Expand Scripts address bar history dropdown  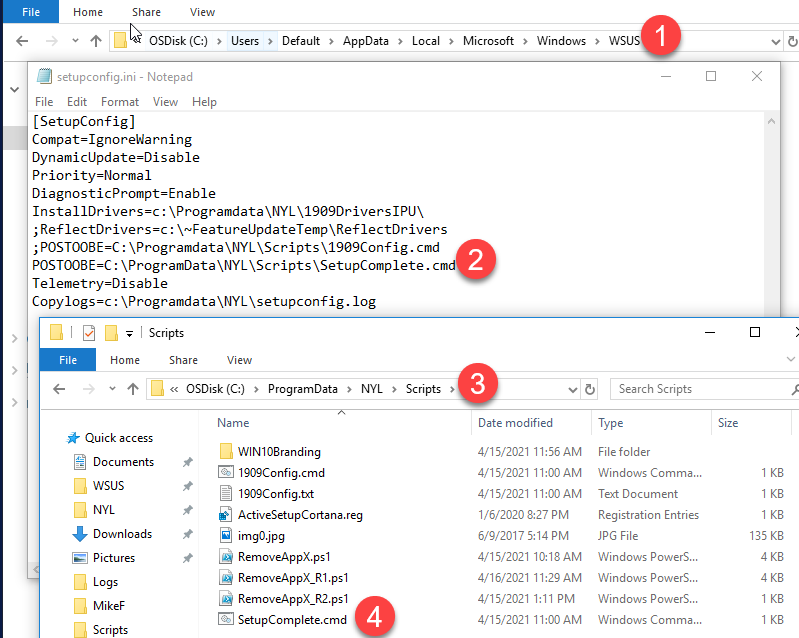point(573,389)
